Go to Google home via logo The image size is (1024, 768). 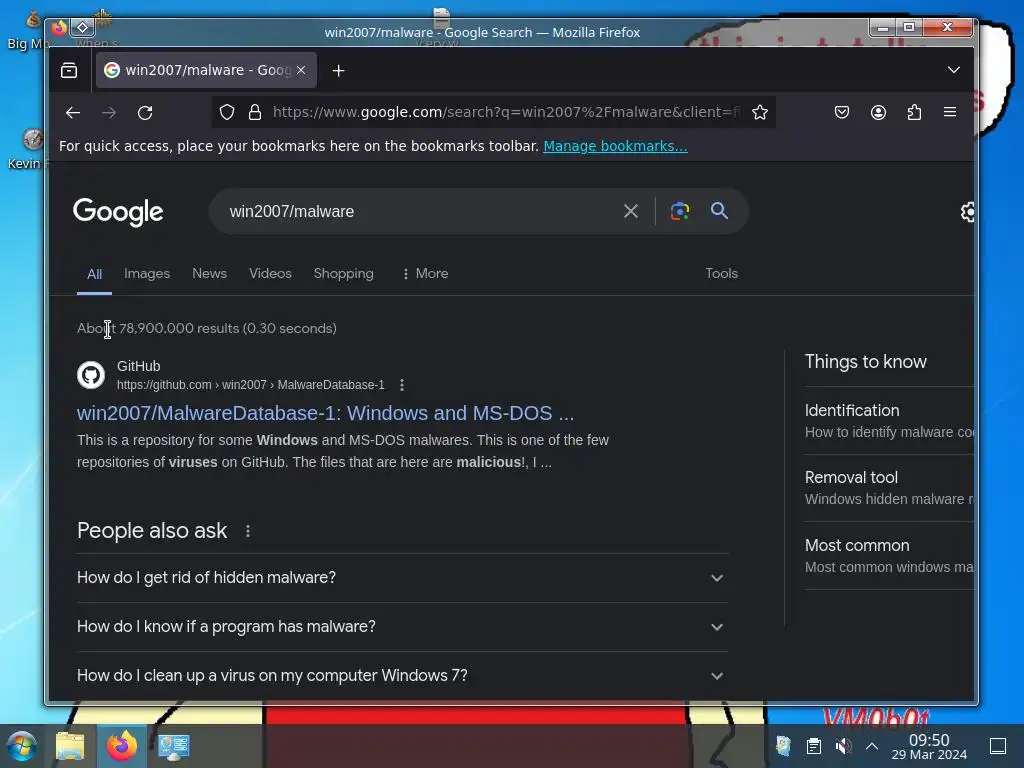(x=118, y=212)
